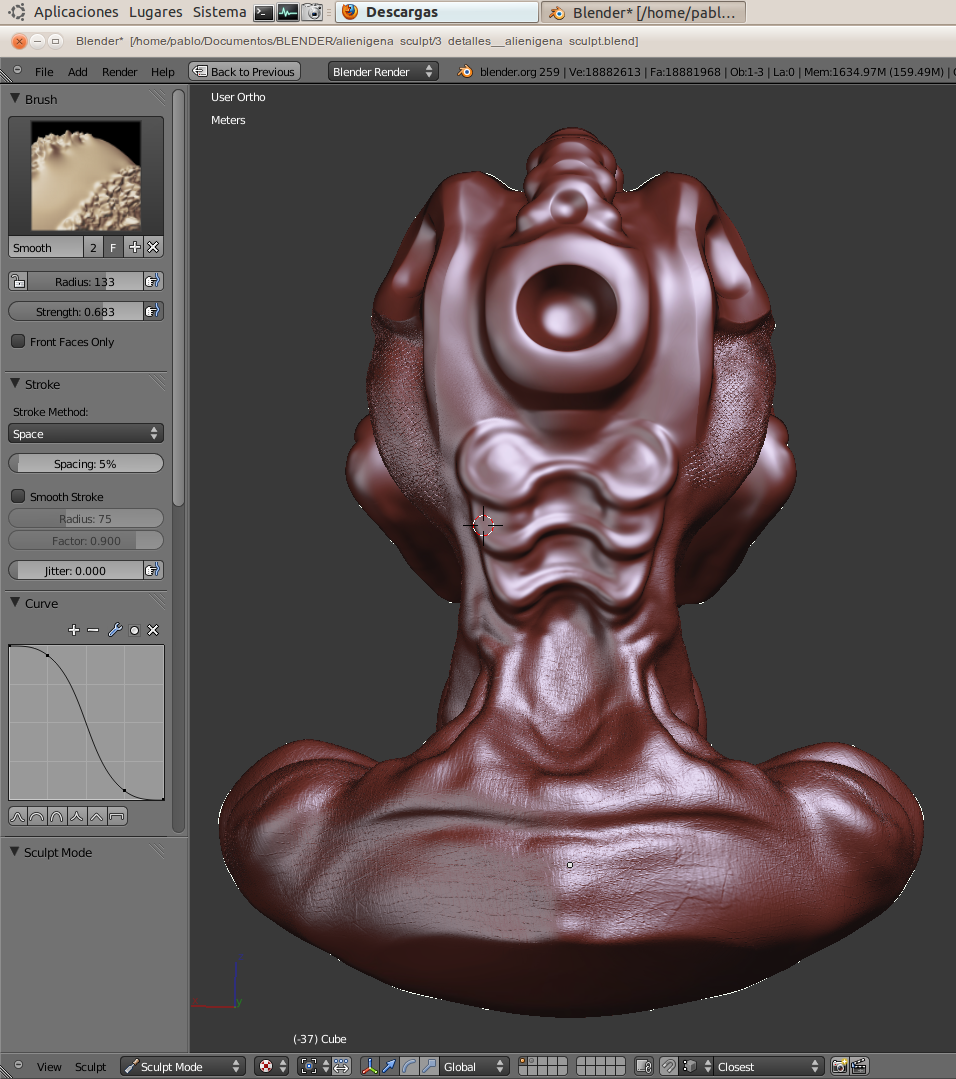Toggle curve clipping dot button

[134, 630]
